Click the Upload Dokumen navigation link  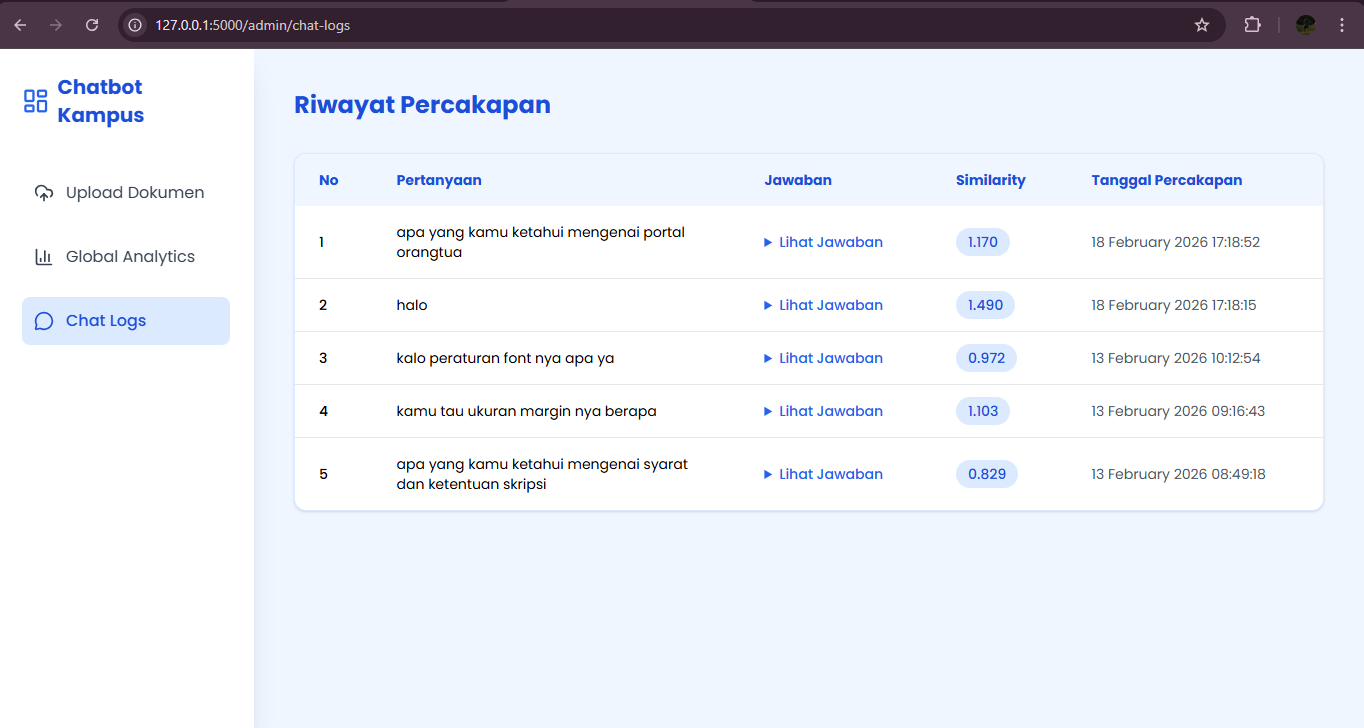coord(134,192)
